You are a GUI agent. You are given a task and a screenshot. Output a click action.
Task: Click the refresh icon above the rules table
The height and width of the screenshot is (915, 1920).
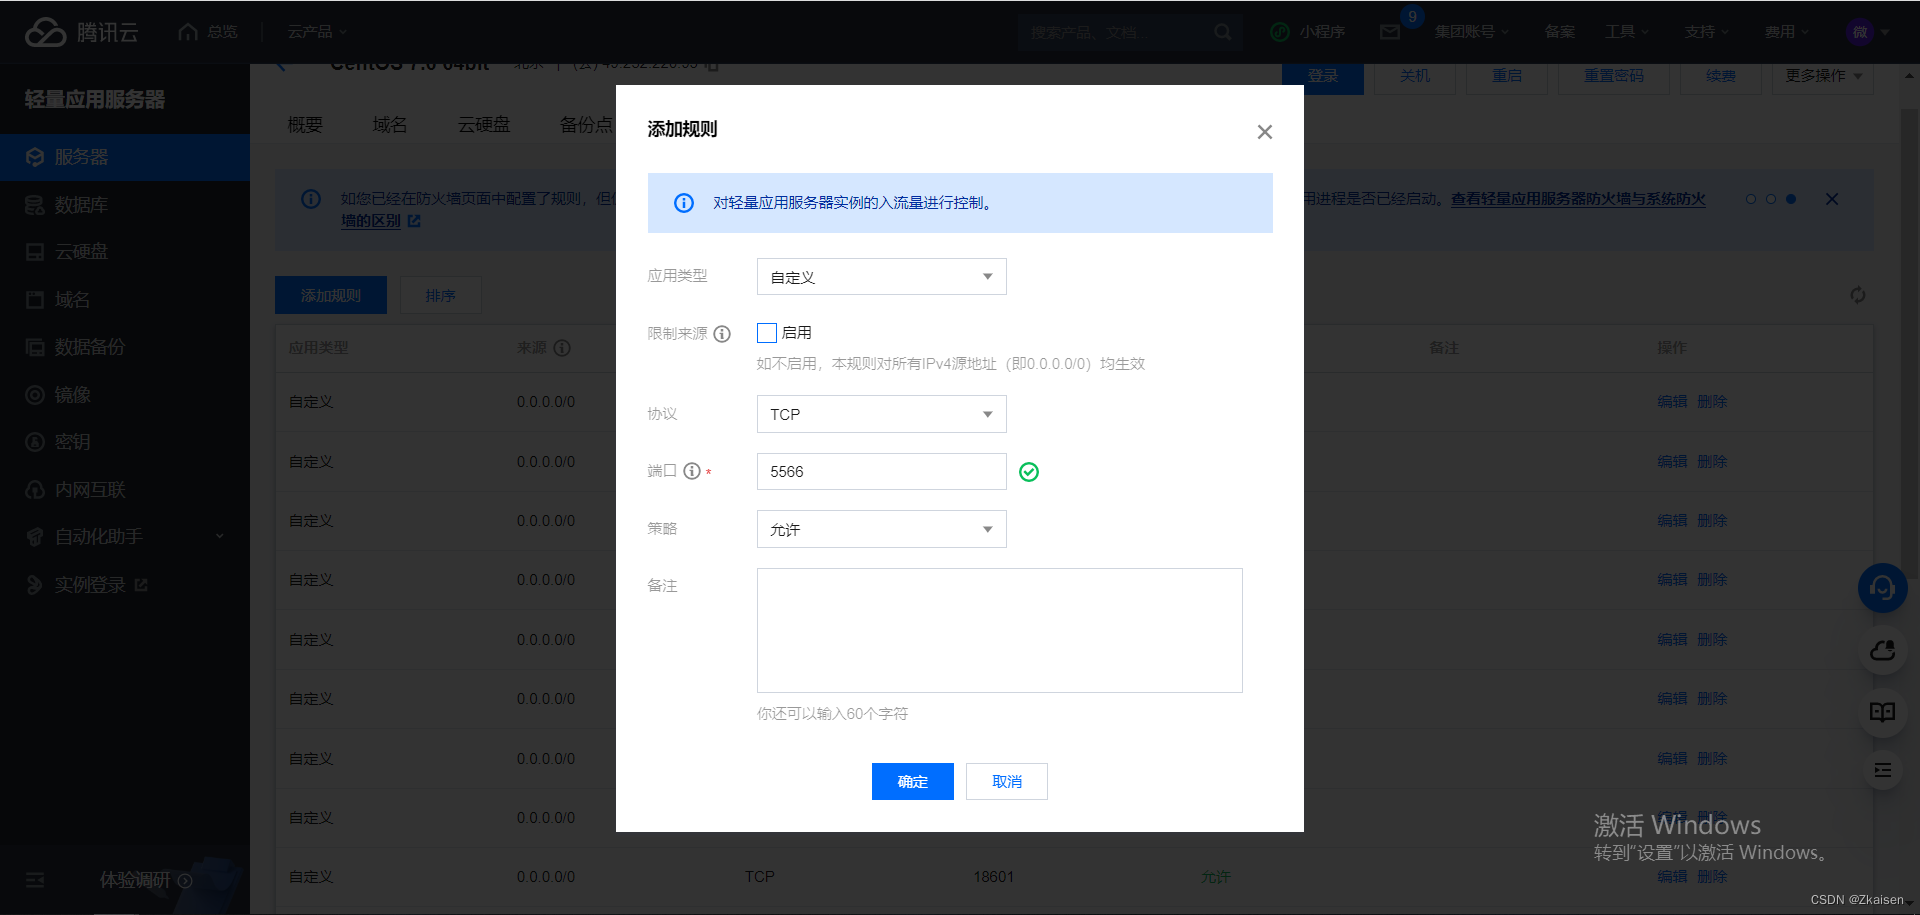(1858, 295)
